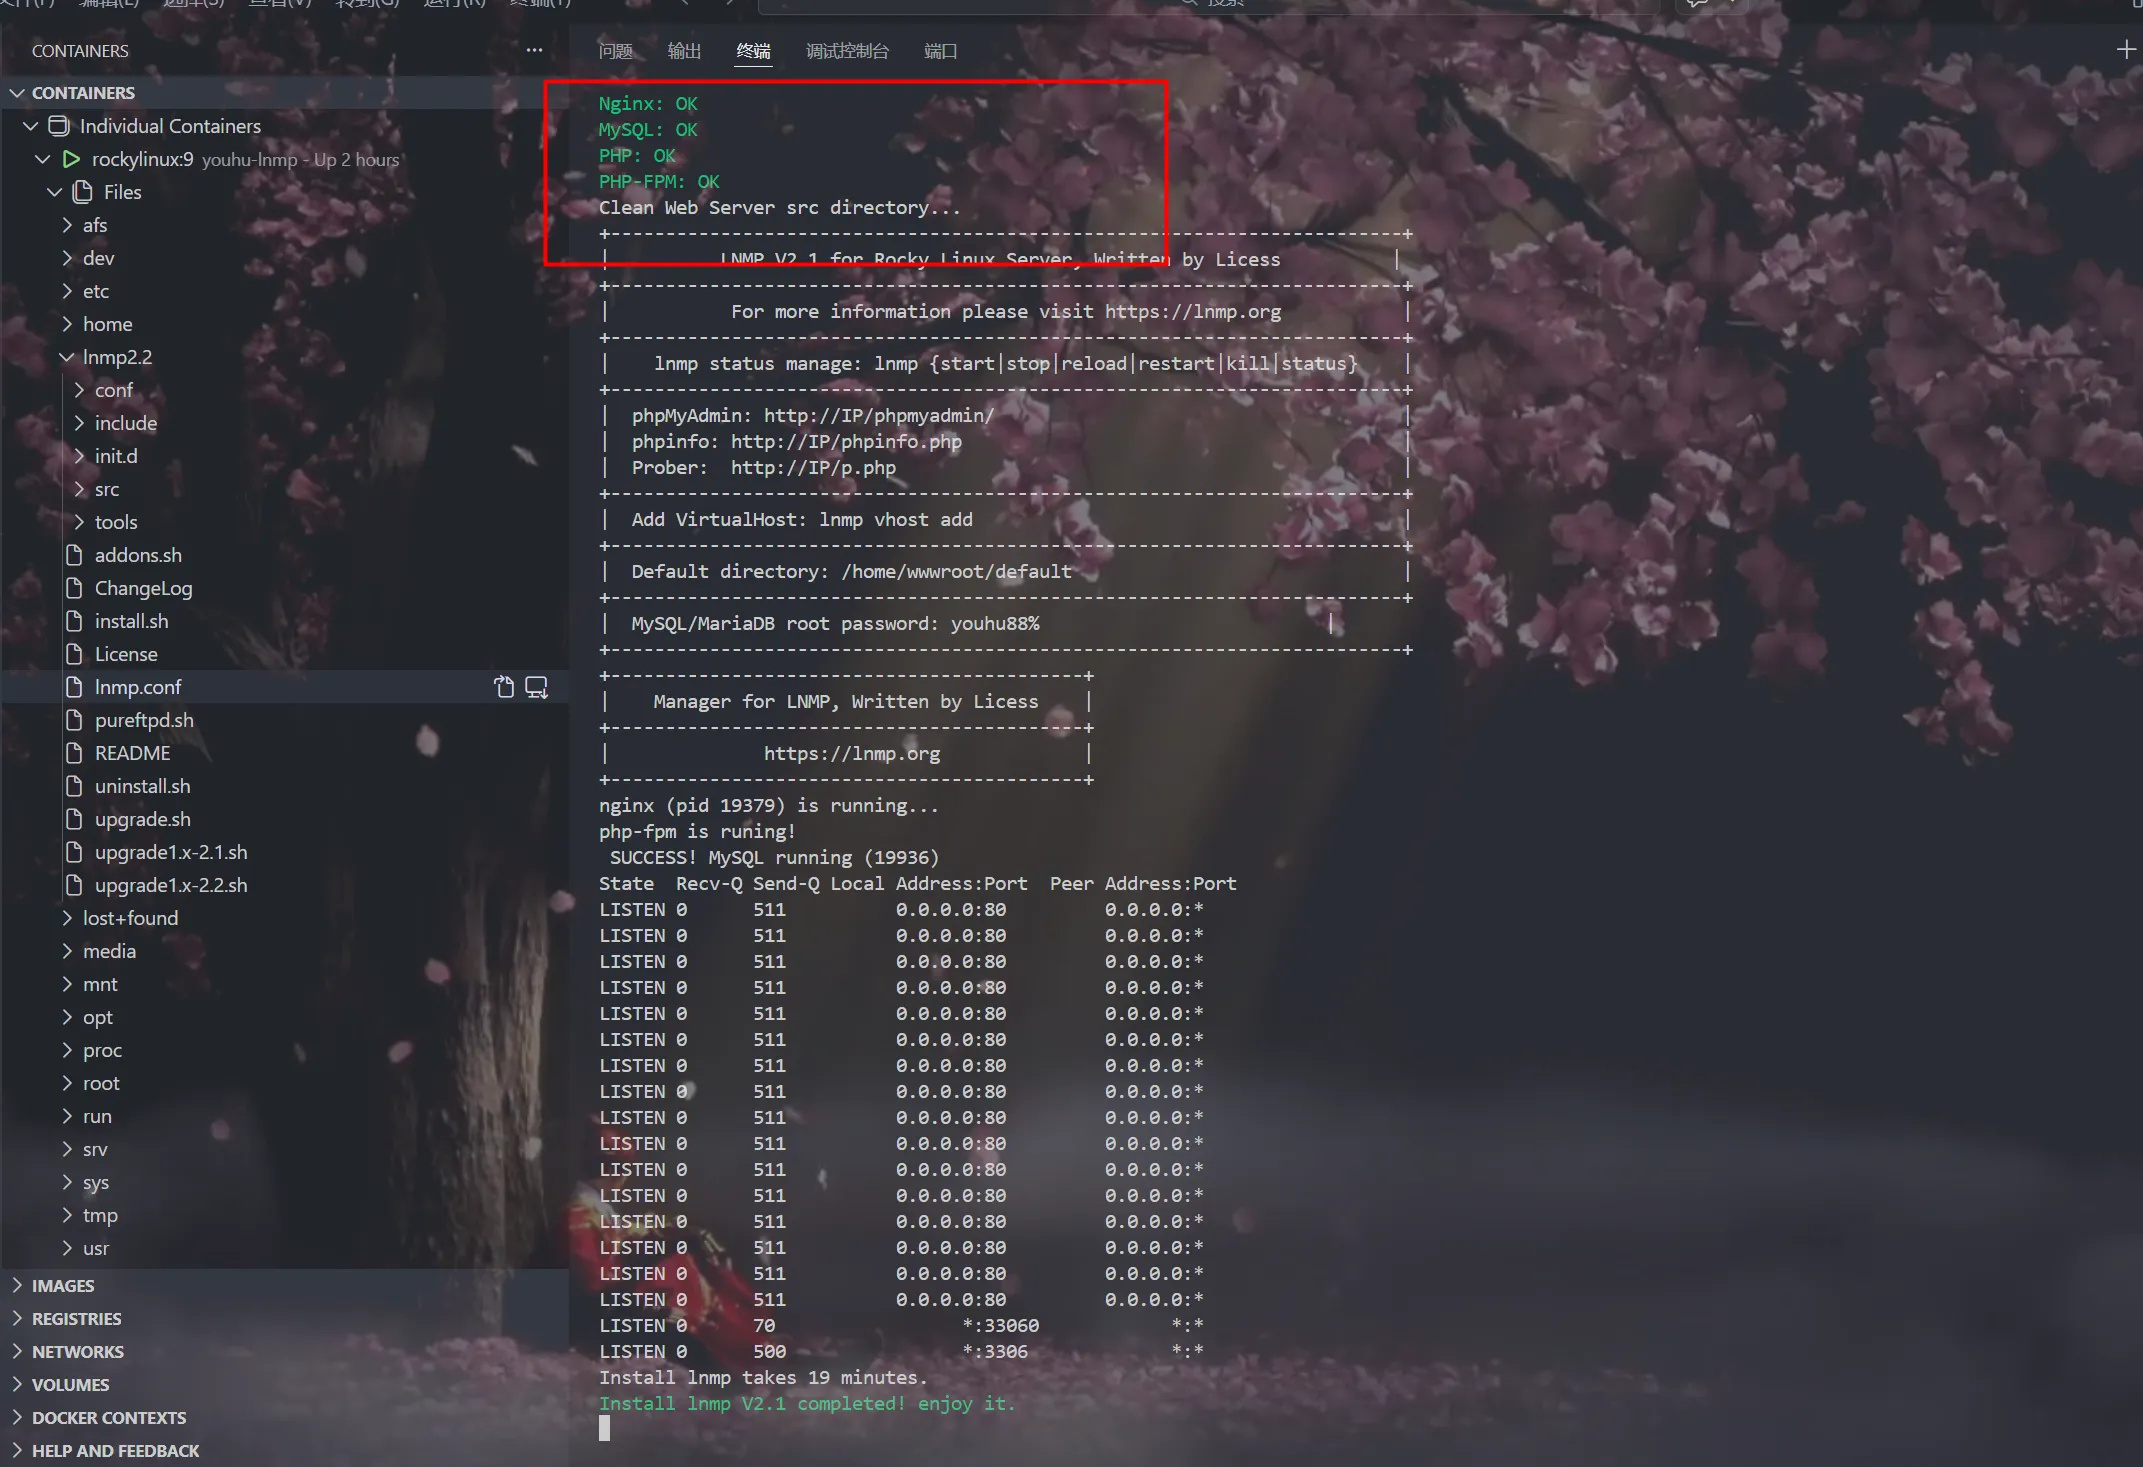The image size is (2143, 1467).
Task: Switch to the 问题 tab
Action: 615,51
